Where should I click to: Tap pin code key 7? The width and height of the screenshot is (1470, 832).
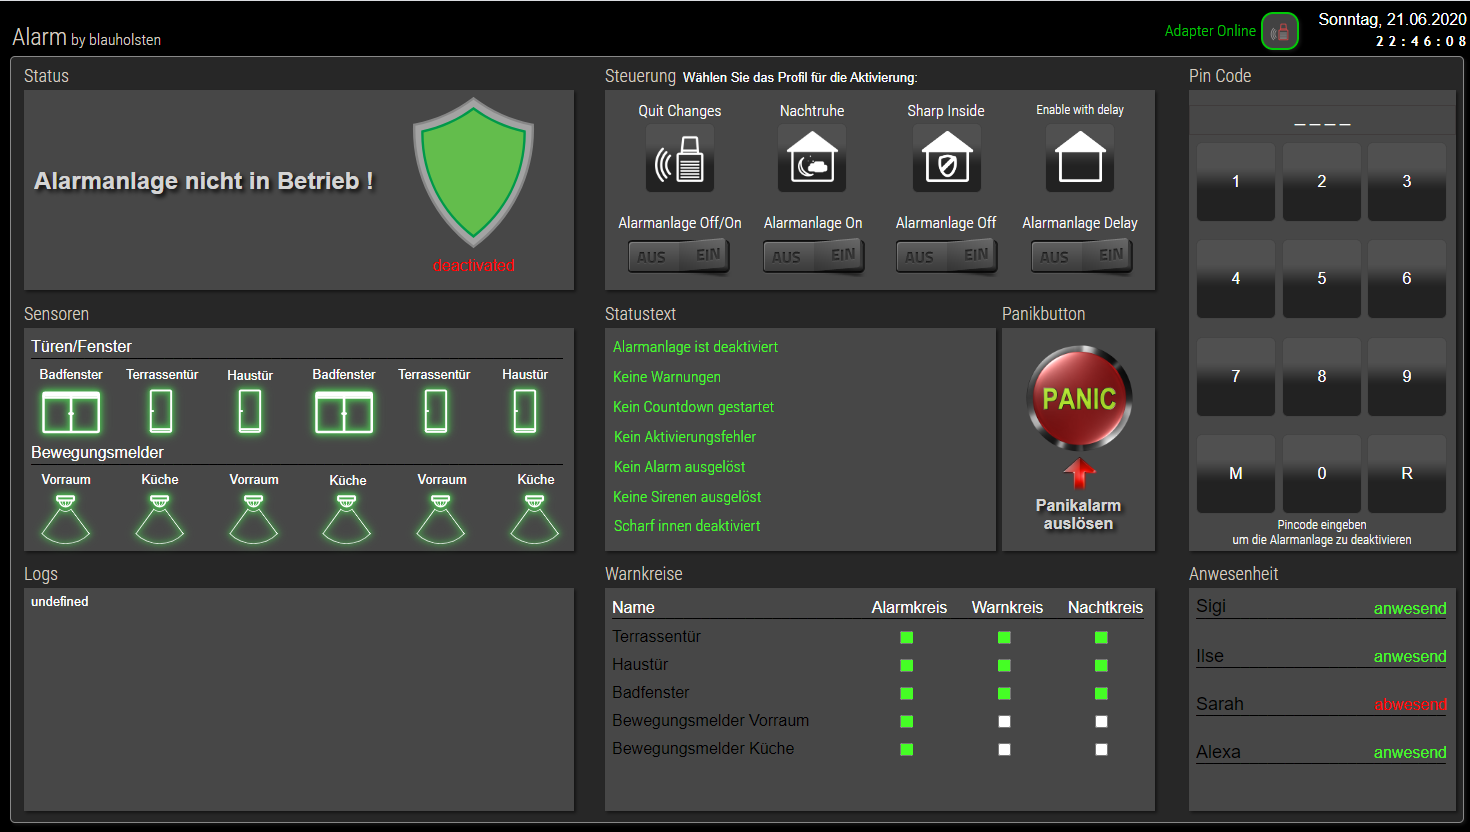click(x=1236, y=377)
